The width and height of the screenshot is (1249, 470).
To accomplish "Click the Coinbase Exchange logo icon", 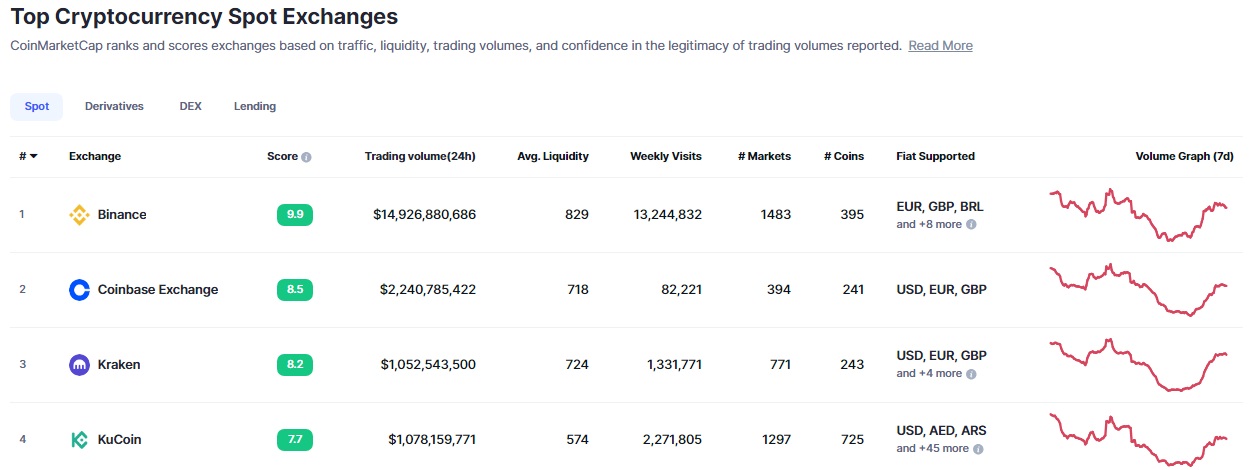I will (x=79, y=290).
